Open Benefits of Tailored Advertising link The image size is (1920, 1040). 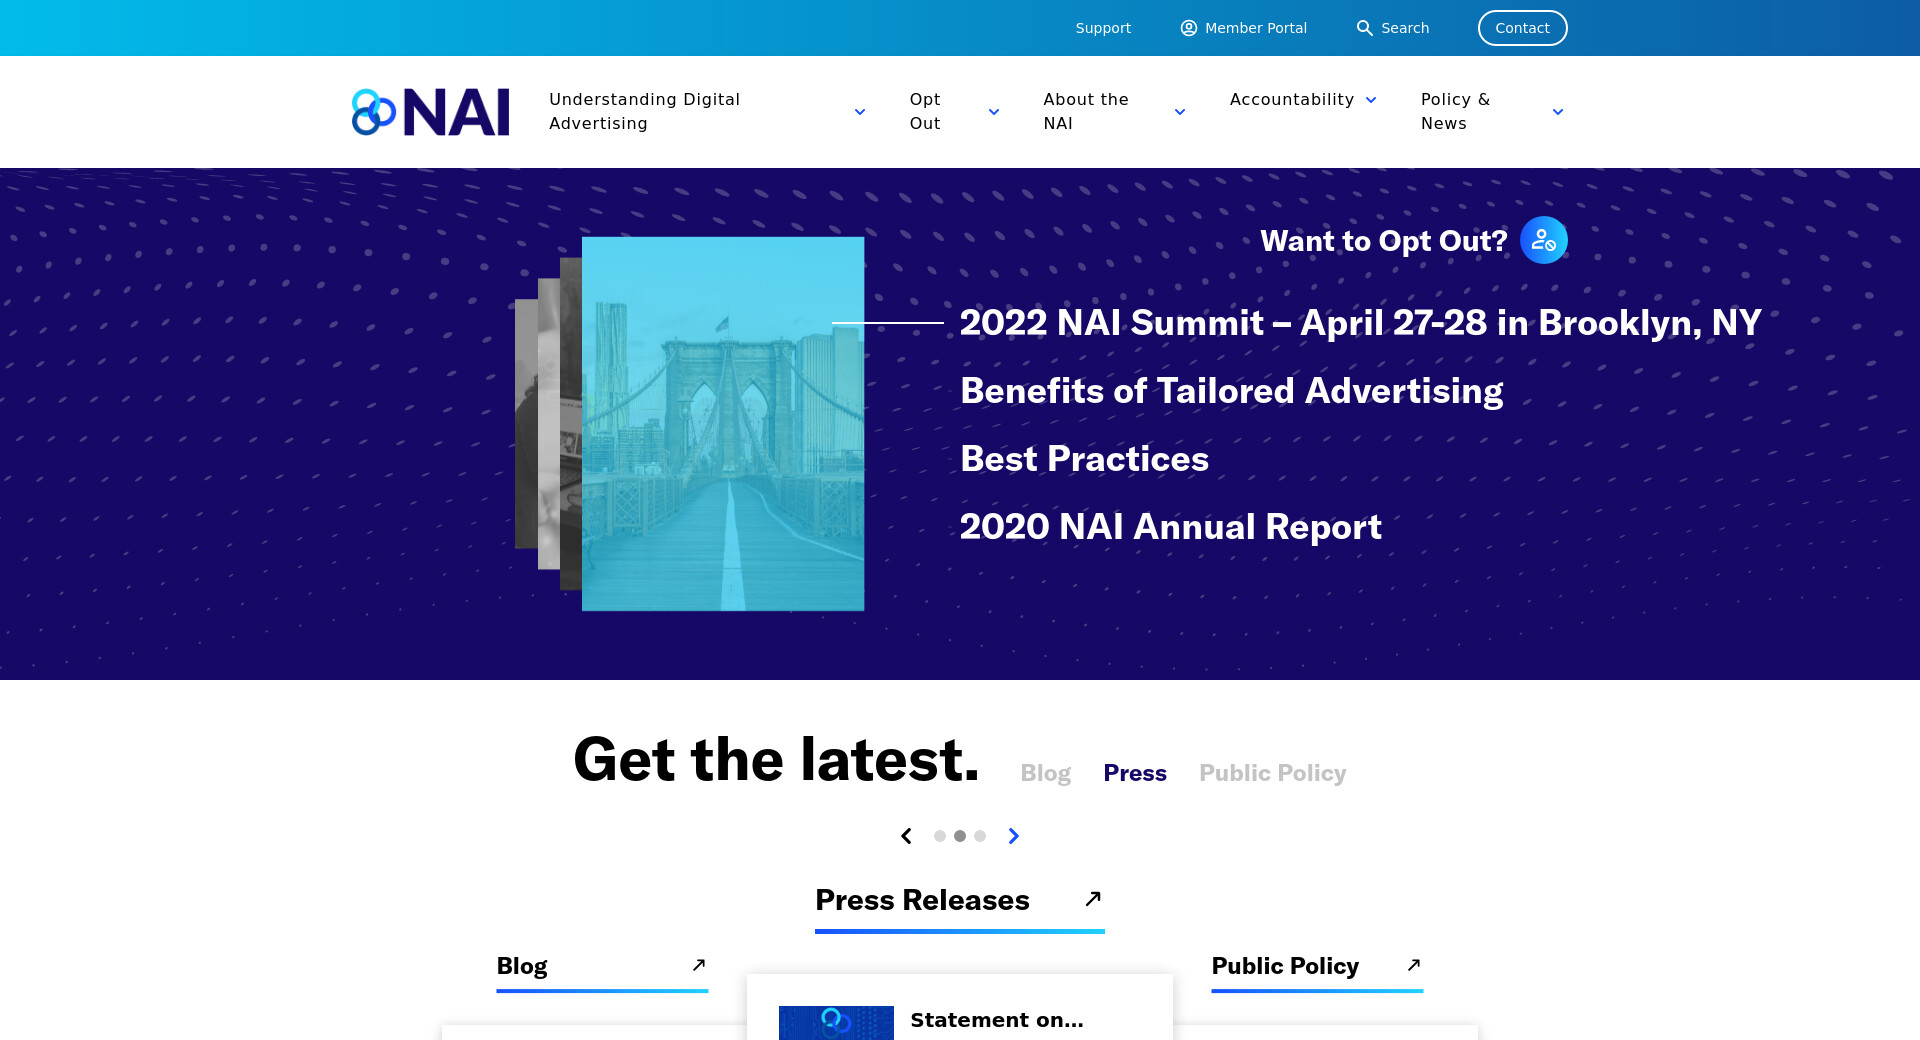pyautogui.click(x=1232, y=391)
